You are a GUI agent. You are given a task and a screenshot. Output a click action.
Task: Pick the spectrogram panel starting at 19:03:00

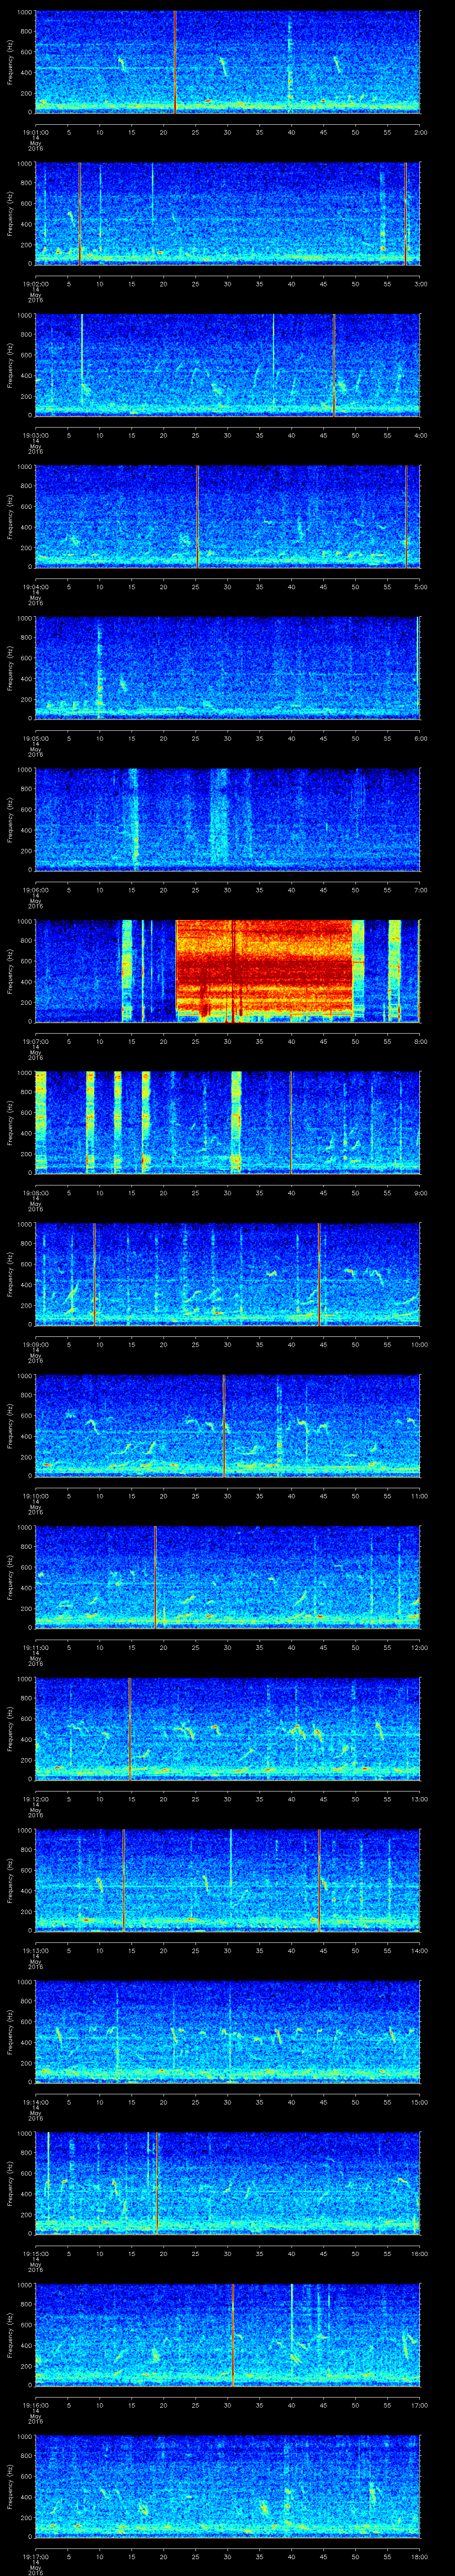click(227, 365)
